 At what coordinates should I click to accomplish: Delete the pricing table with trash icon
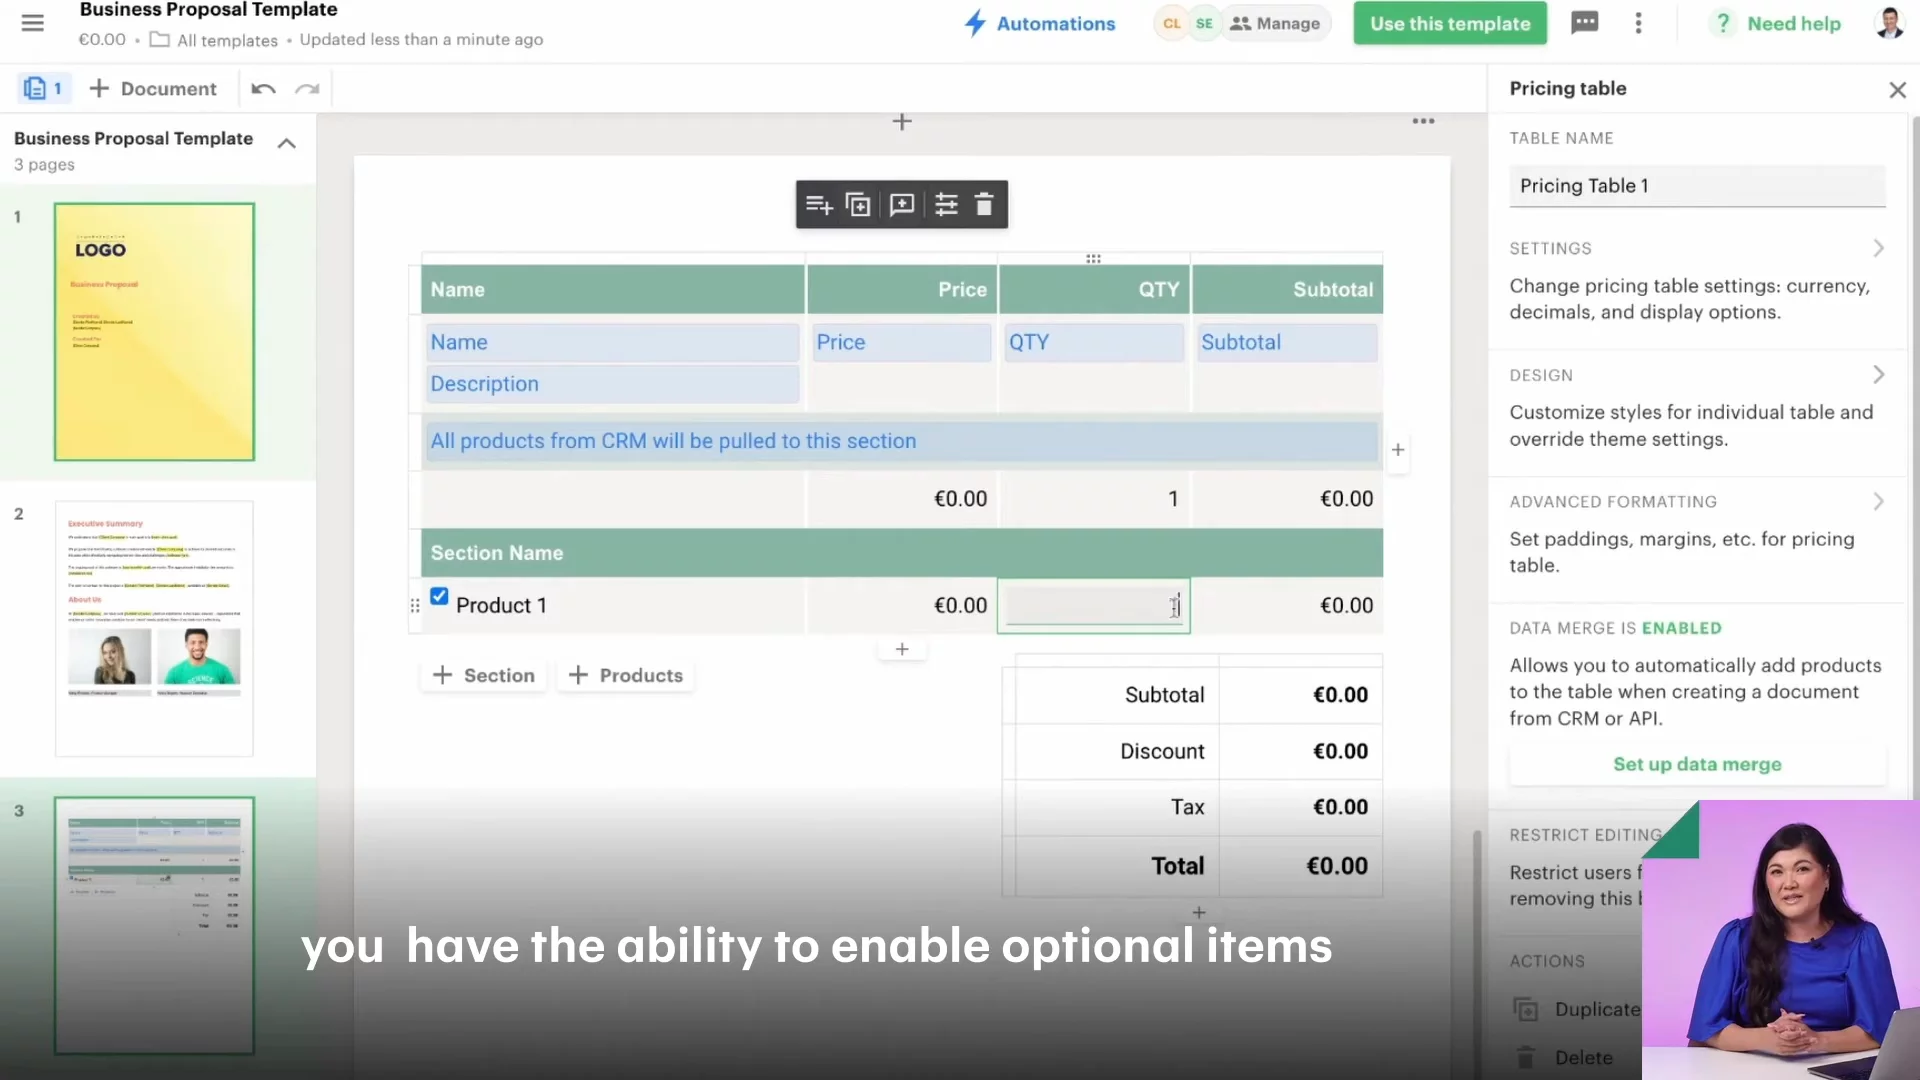coord(984,205)
